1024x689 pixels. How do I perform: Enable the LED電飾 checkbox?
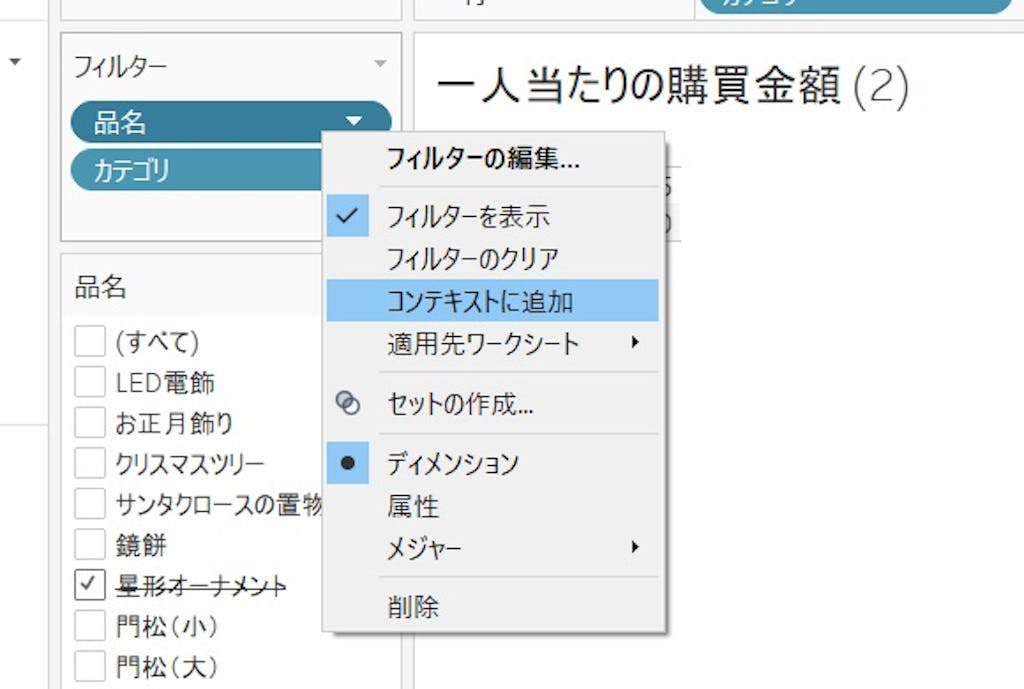coord(90,382)
